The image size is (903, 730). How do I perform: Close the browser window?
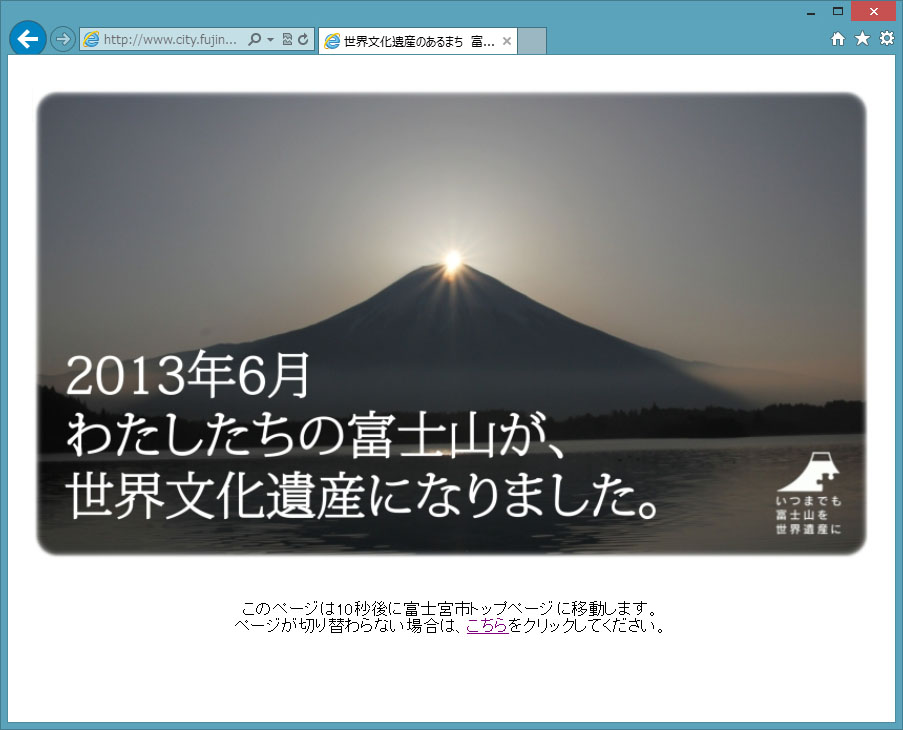click(874, 12)
